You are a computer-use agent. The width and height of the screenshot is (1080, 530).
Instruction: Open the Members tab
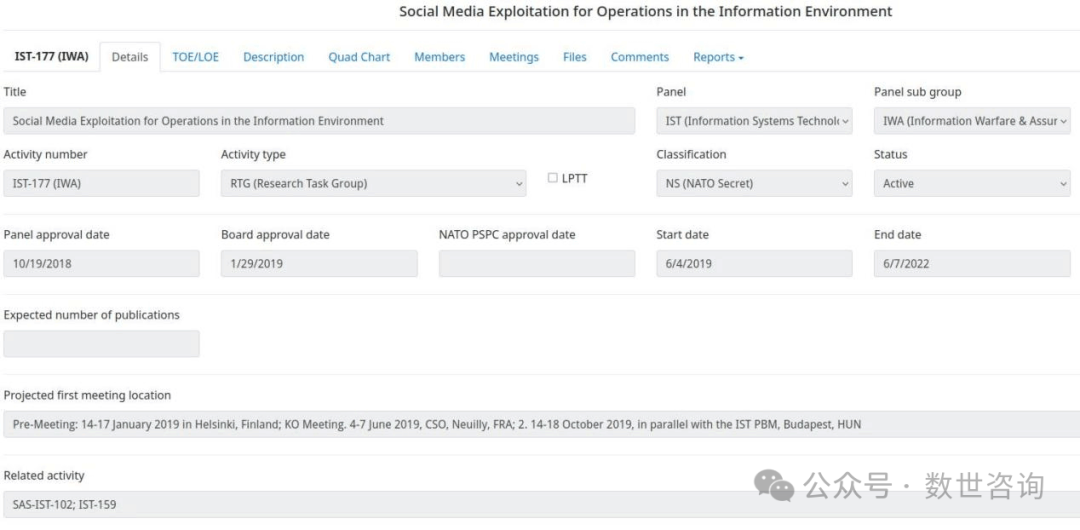pyautogui.click(x=439, y=57)
